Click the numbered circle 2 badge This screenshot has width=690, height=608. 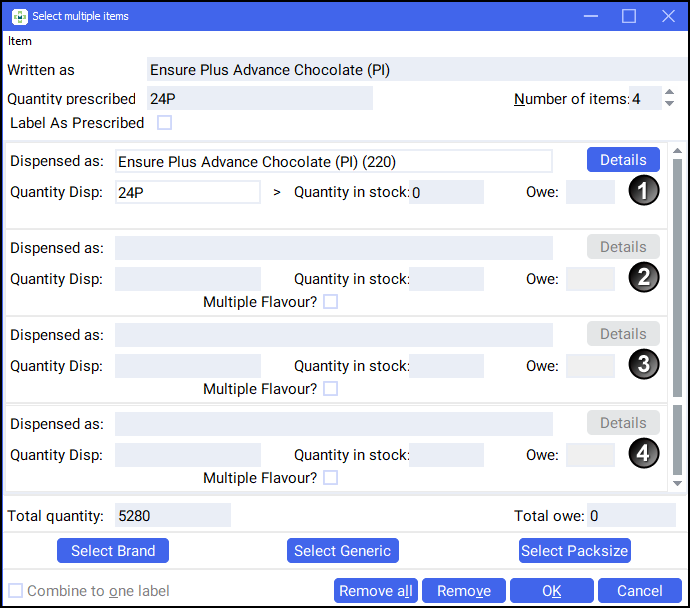[644, 277]
